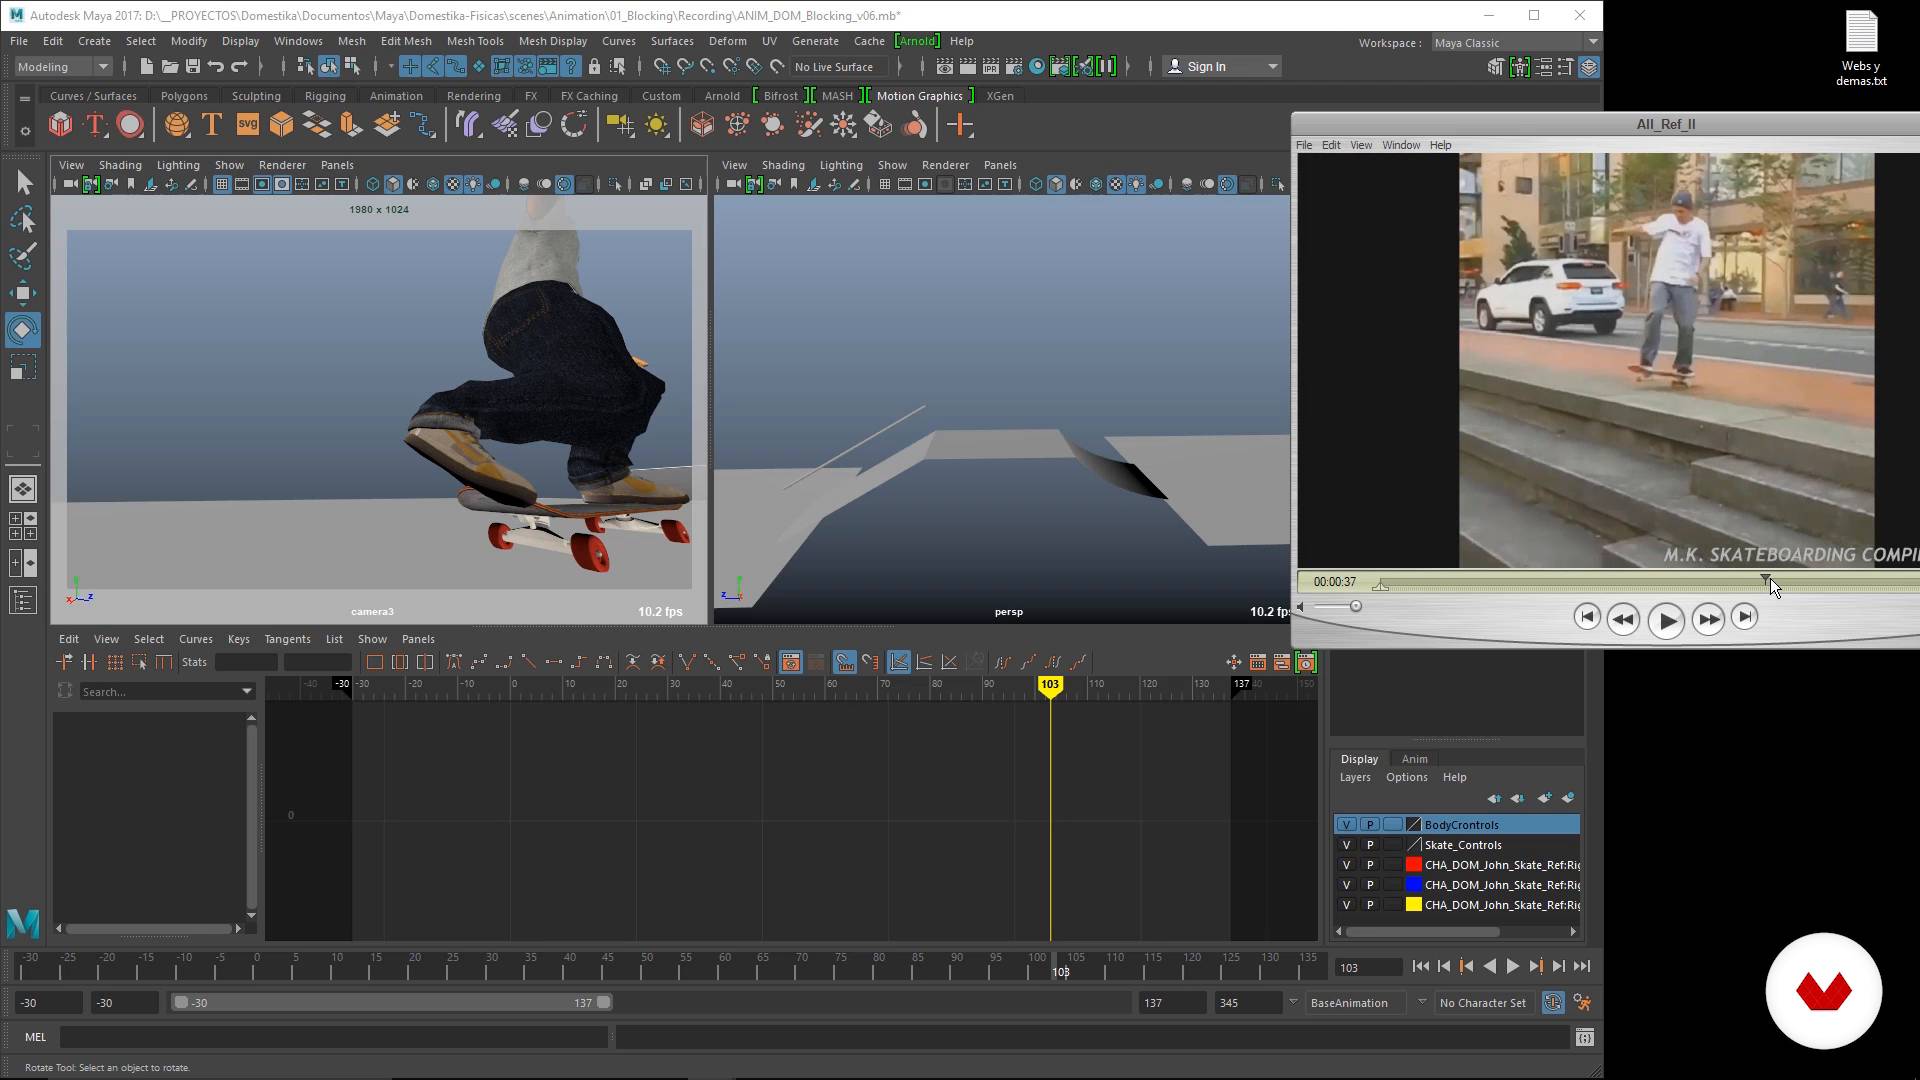Toggle visibility V of BodyControls layer
Image resolution: width=1920 pixels, height=1080 pixels.
(1346, 825)
